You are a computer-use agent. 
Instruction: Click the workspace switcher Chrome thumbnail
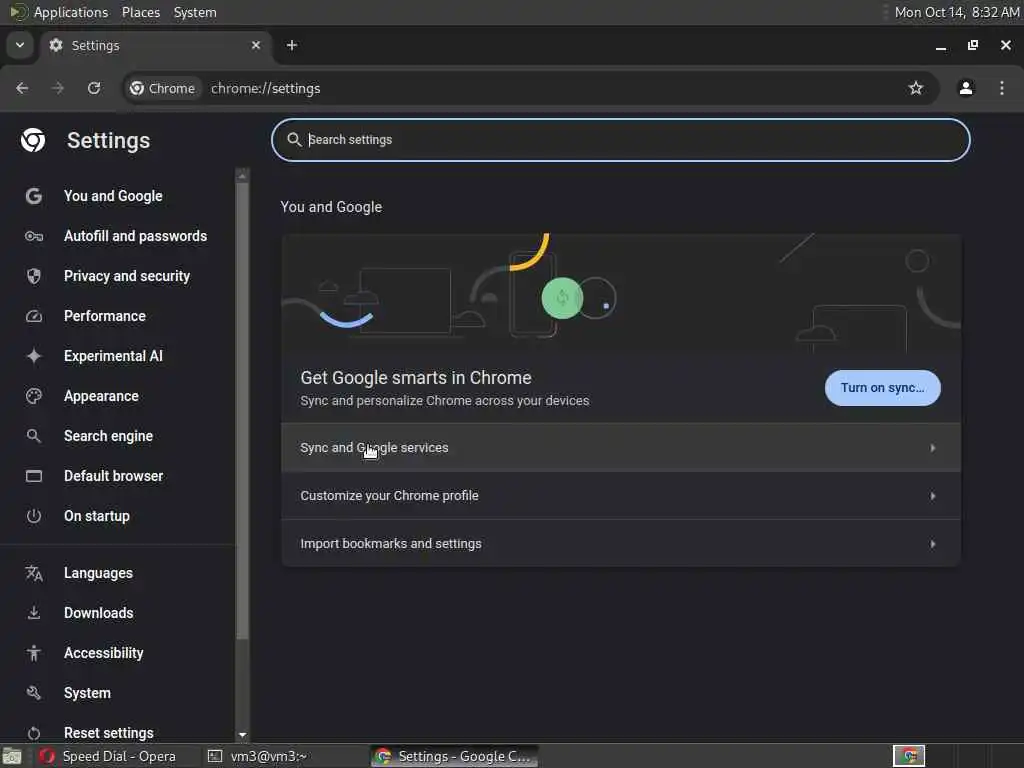[x=909, y=756]
